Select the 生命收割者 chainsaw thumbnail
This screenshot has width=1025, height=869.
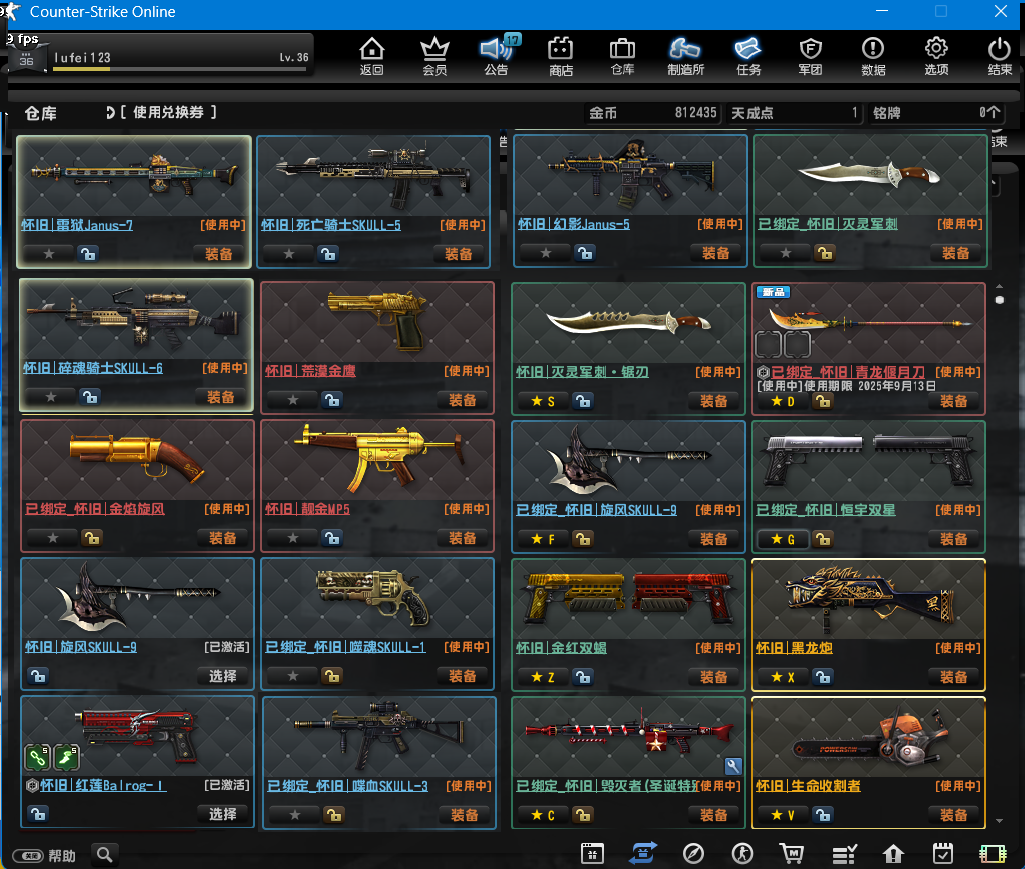click(x=868, y=738)
